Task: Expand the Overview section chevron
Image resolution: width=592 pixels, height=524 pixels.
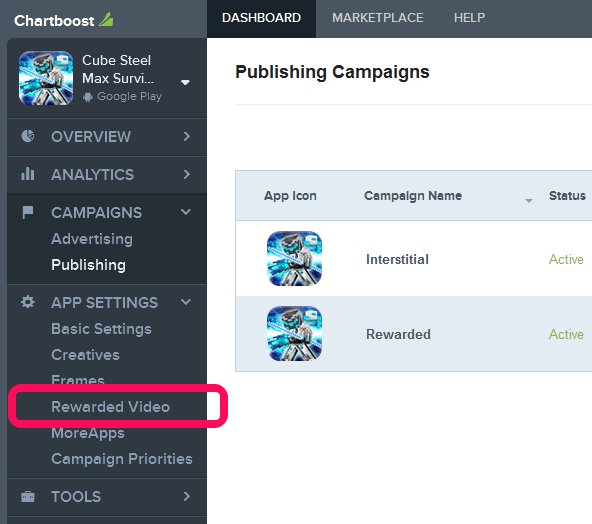Action: (x=187, y=136)
